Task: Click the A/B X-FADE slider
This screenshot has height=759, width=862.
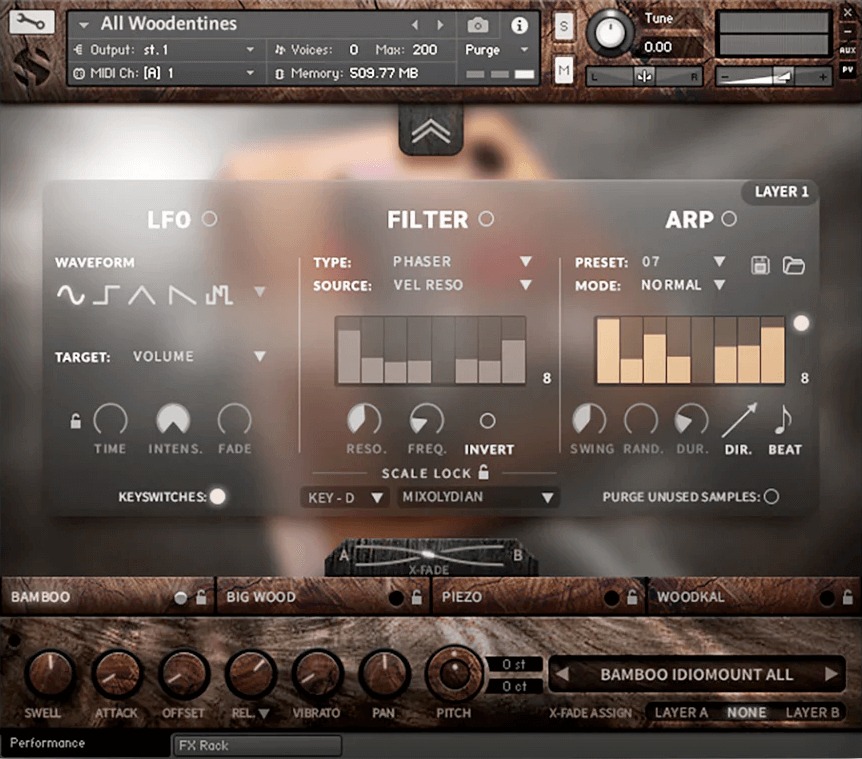Action: click(430, 554)
